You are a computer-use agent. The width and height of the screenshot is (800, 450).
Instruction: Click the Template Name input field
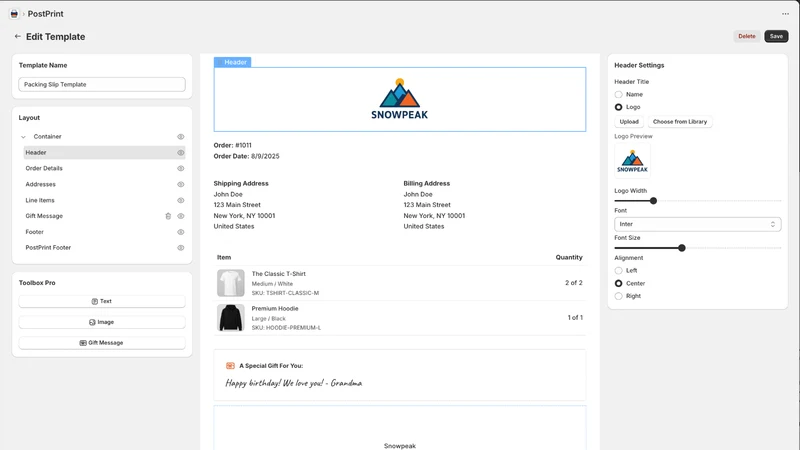tap(102, 85)
